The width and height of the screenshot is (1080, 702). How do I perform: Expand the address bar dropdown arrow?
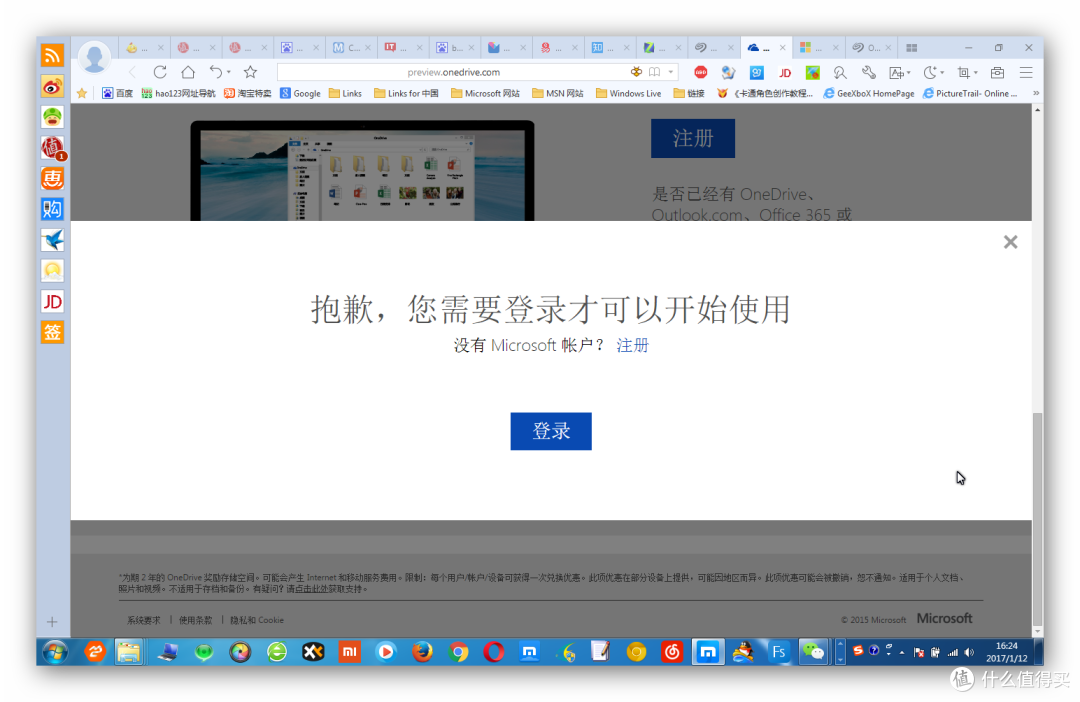[x=670, y=72]
